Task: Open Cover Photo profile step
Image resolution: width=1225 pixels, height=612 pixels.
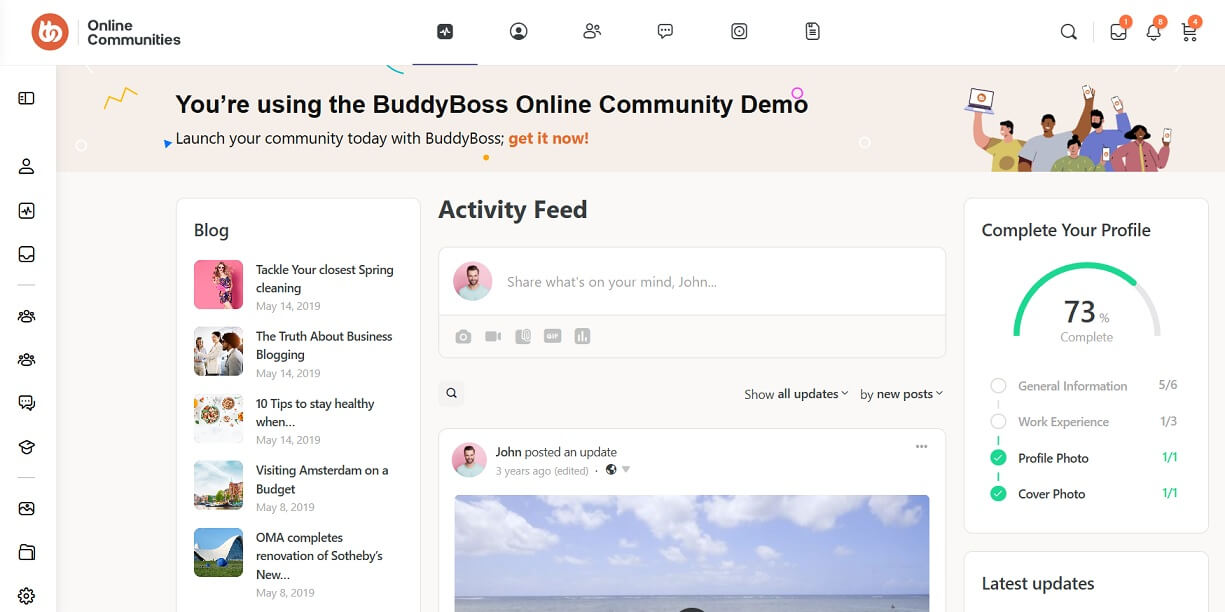Action: (1051, 494)
